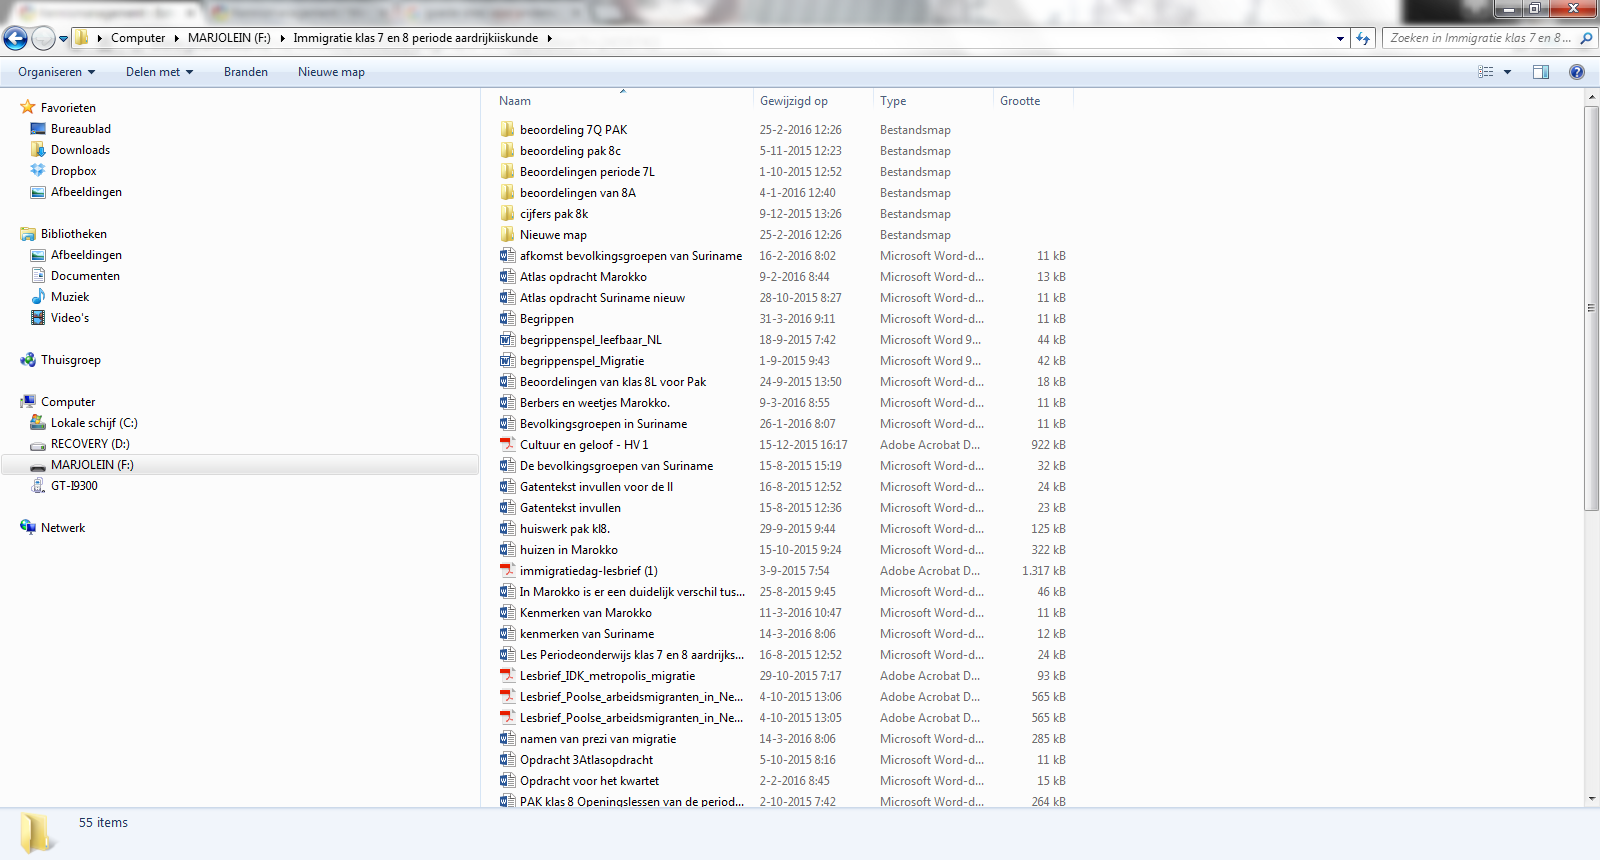The width and height of the screenshot is (1600, 860).
Task: Select Lokale schijf (C:) in navigation tree
Action: click(x=94, y=423)
